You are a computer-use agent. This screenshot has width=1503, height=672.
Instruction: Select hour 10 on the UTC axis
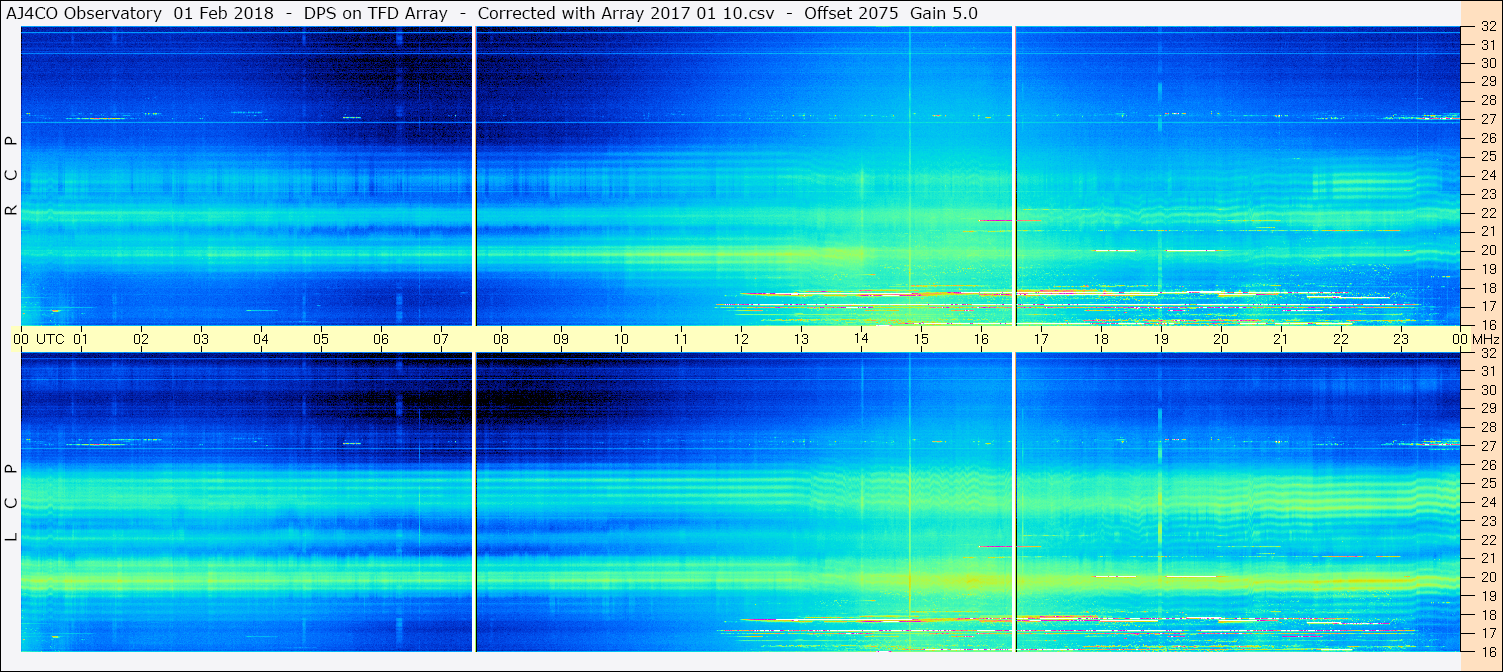tap(621, 339)
